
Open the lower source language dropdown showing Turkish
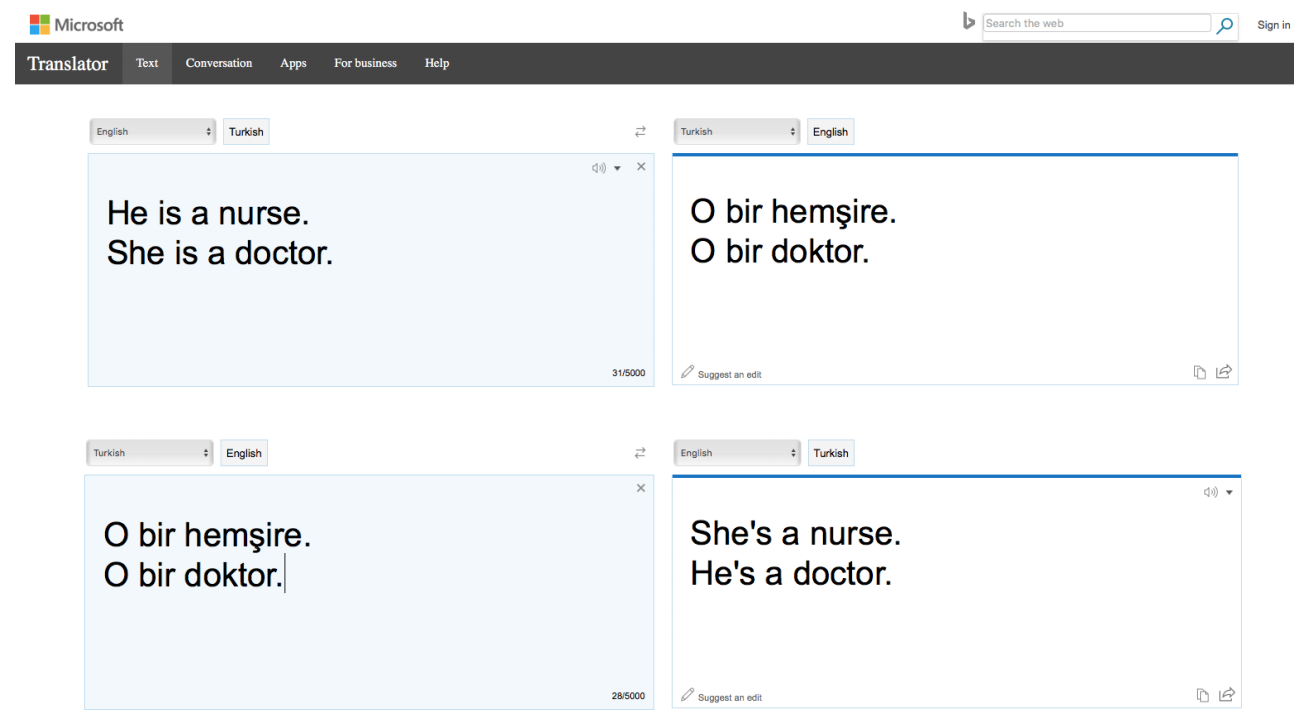pyautogui.click(x=151, y=453)
